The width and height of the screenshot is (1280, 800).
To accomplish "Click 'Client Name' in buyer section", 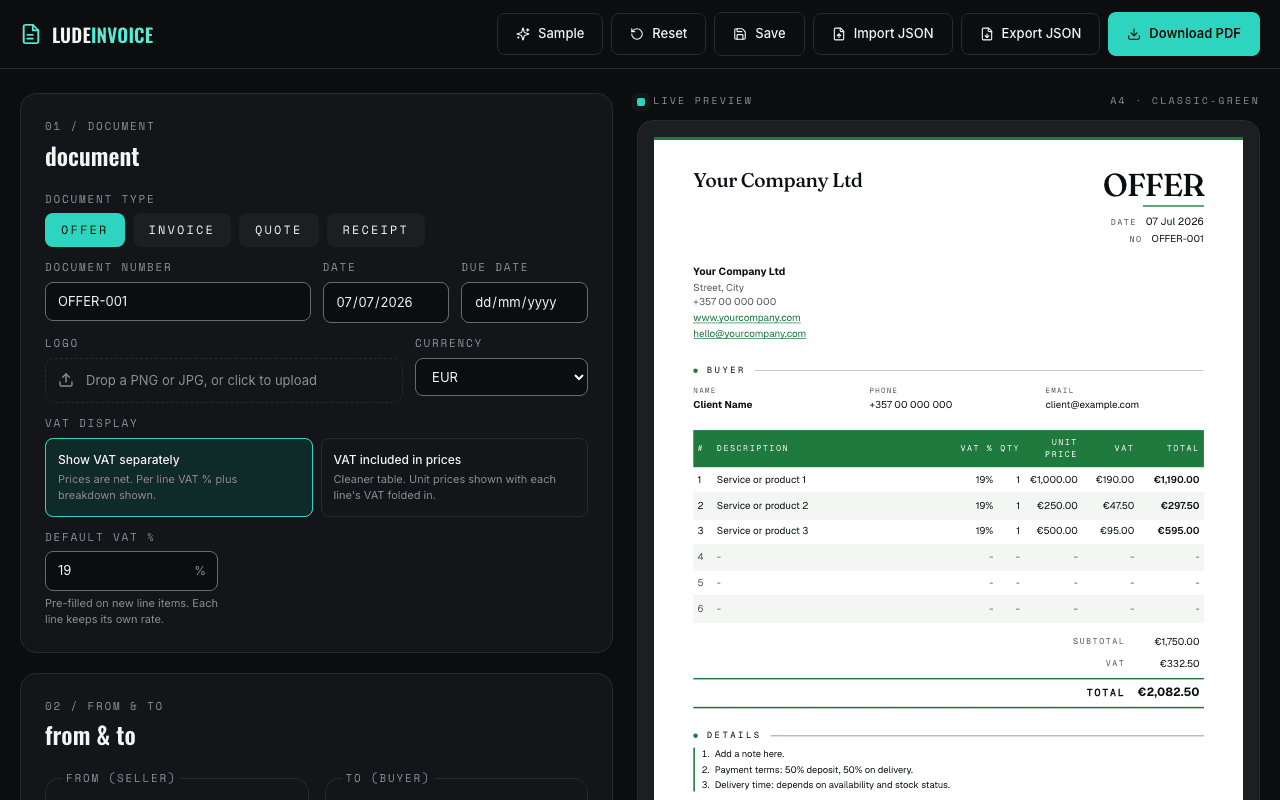I will (723, 405).
